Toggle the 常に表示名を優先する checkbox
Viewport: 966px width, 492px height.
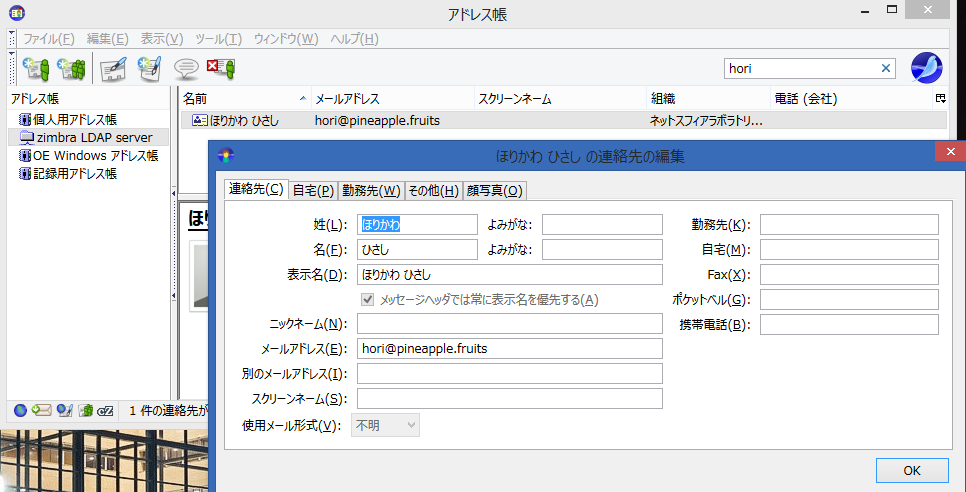368,299
